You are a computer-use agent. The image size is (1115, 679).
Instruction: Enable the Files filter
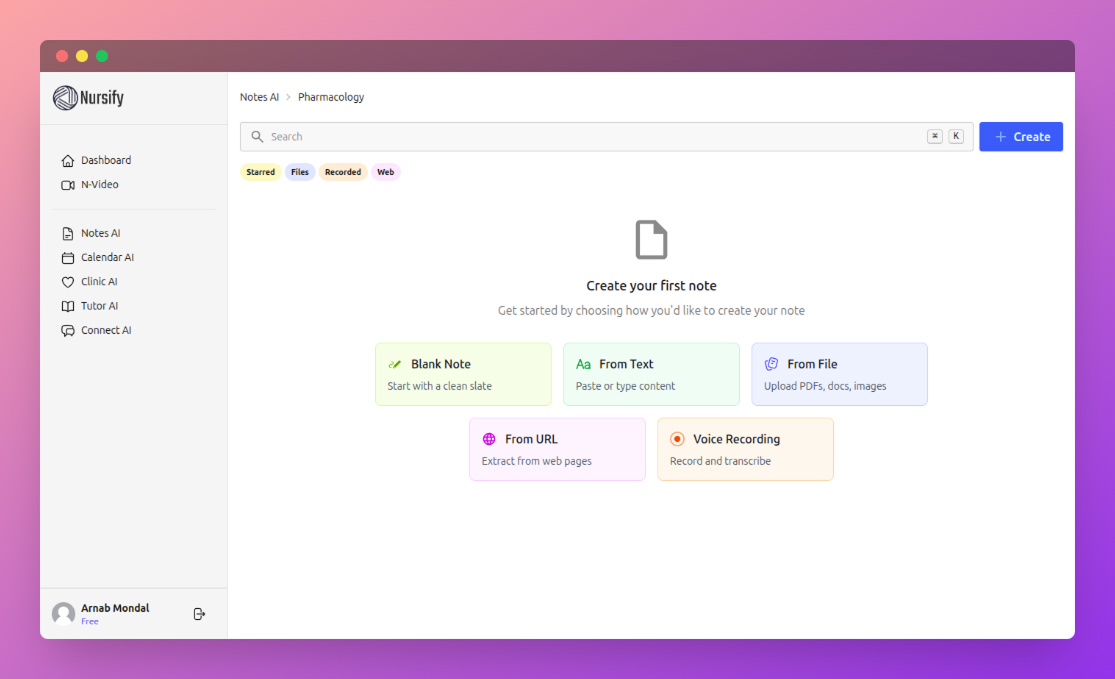point(300,171)
